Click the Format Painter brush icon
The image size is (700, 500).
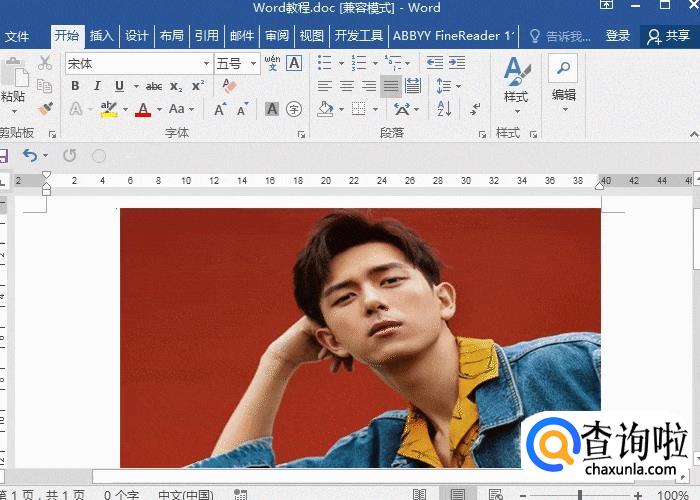point(45,107)
